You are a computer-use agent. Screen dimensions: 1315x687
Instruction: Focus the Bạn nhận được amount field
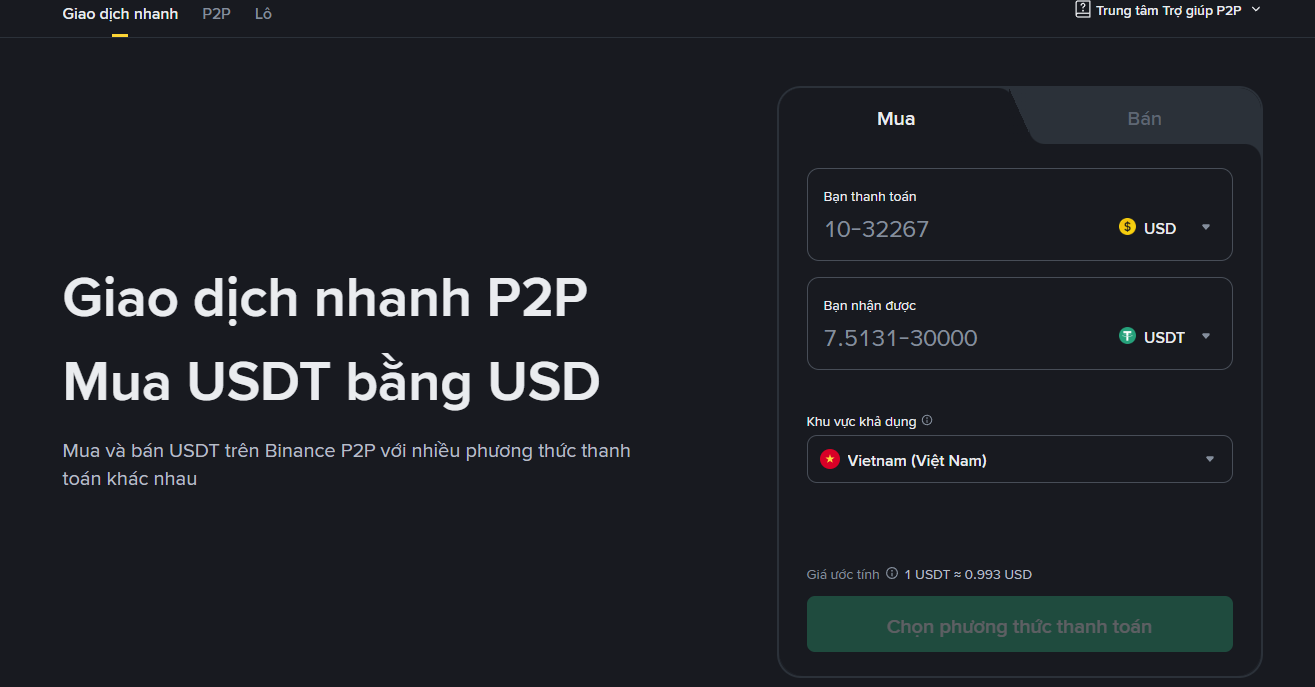click(x=950, y=338)
